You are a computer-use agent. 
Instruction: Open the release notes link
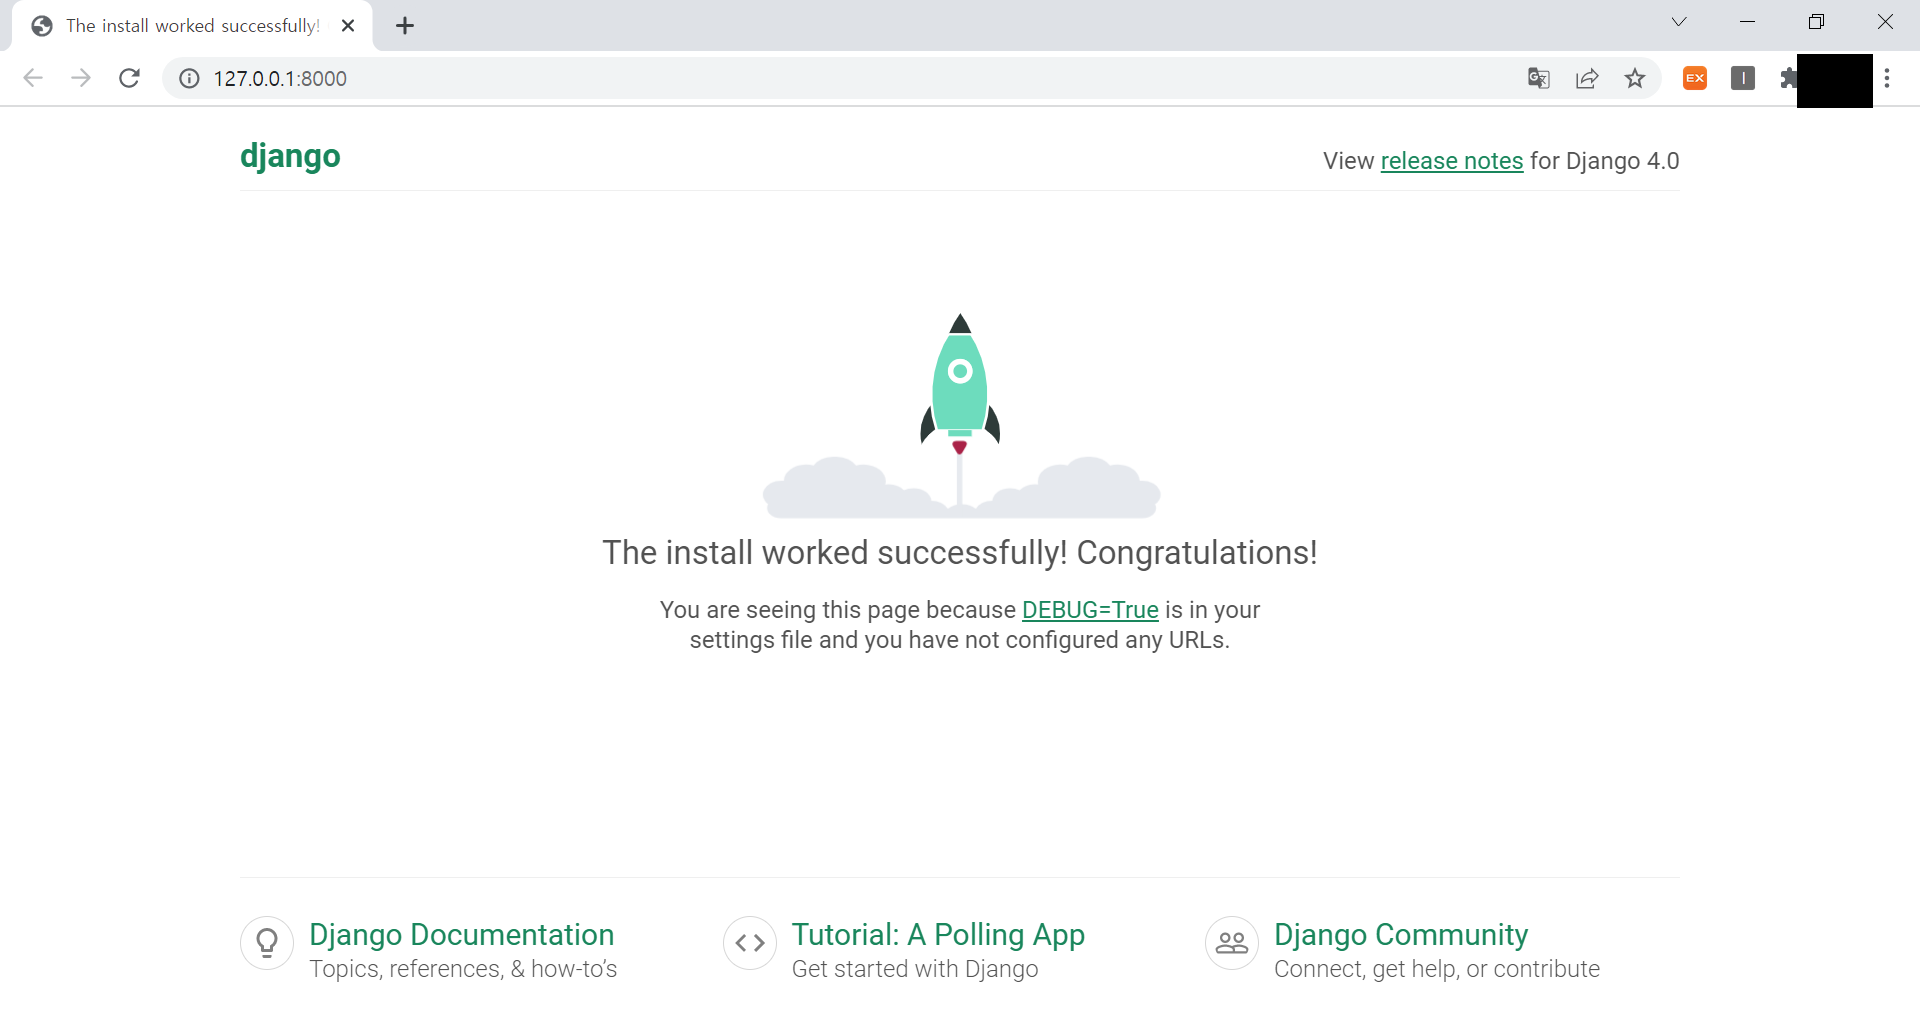tap(1452, 161)
